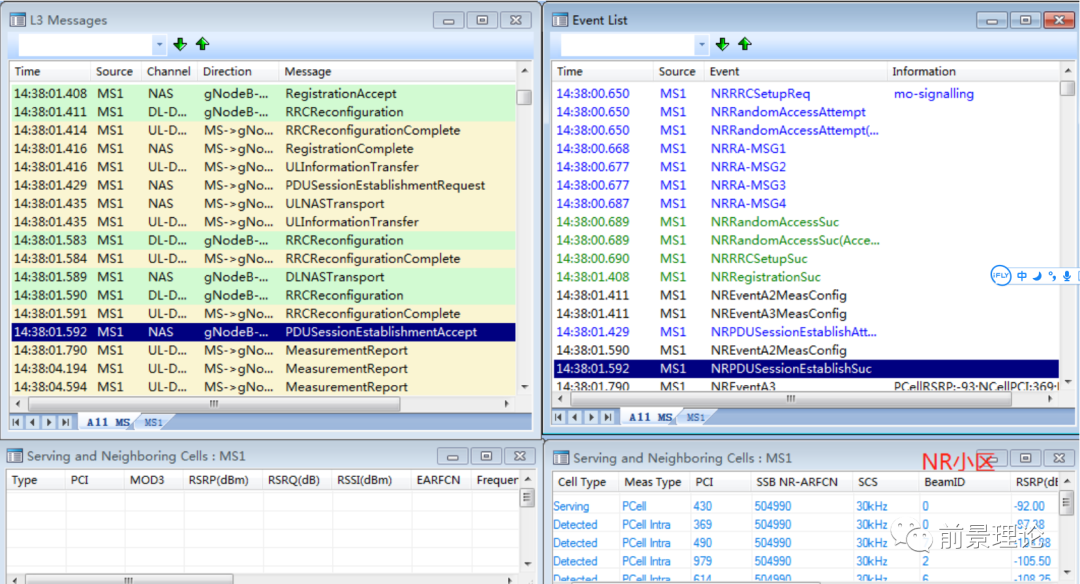The width and height of the screenshot is (1080, 584).
Task: Click Event column header in Event List
Action: 796,71
